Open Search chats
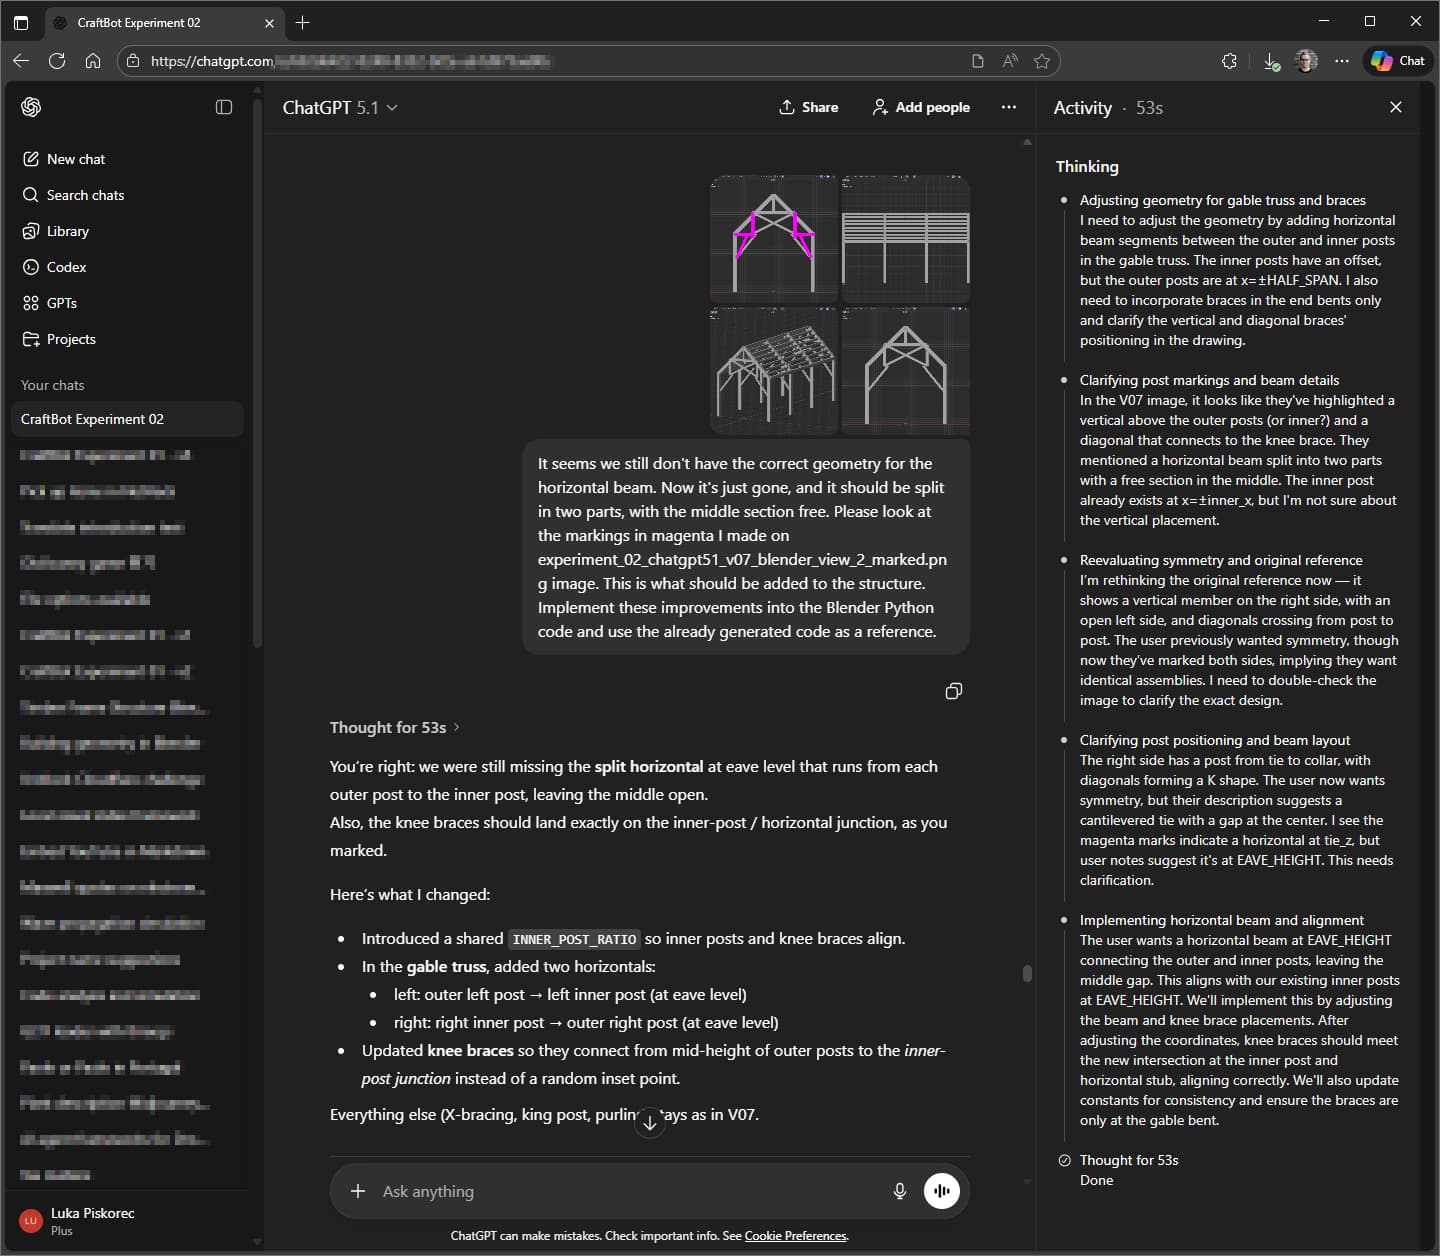Image resolution: width=1440 pixels, height=1256 pixels. [85, 195]
